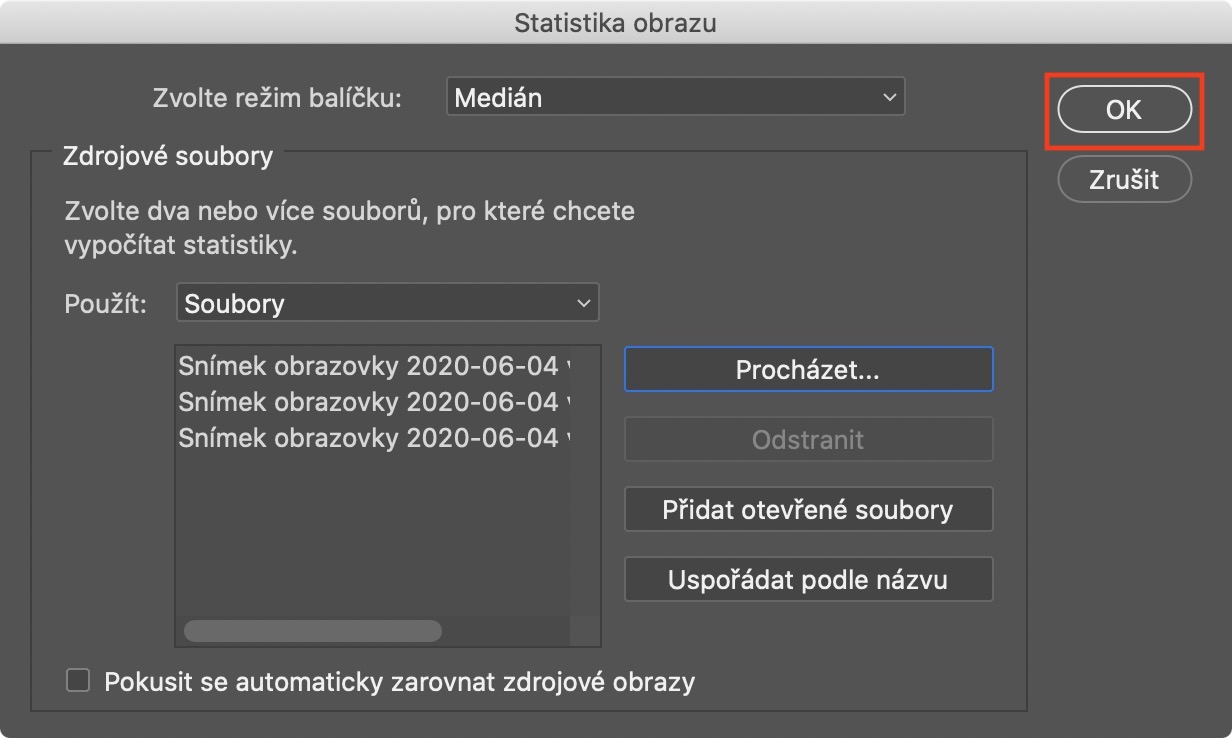Open the Medián stack mode dropdown
1232x738 pixels.
(674, 98)
